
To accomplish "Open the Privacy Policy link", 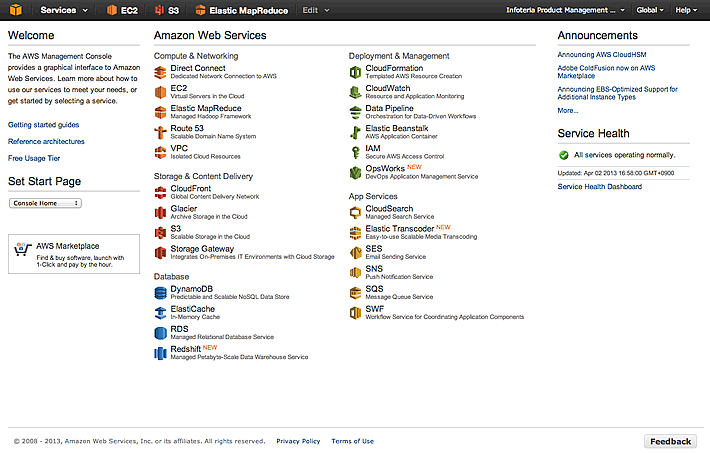I will [x=298, y=441].
